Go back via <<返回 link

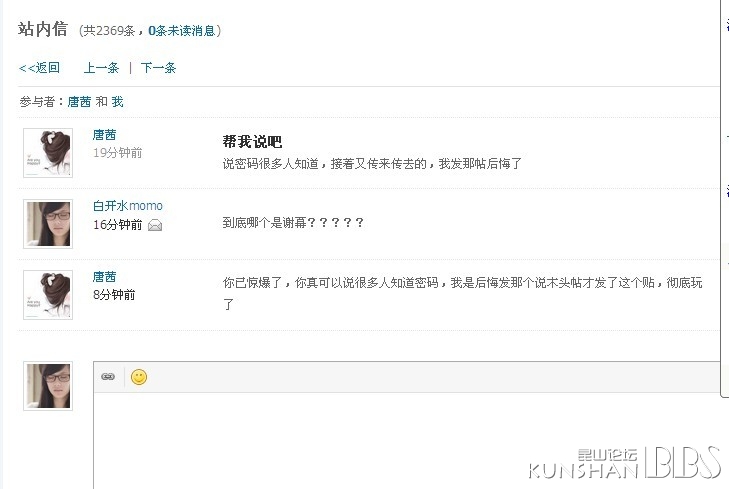point(40,68)
